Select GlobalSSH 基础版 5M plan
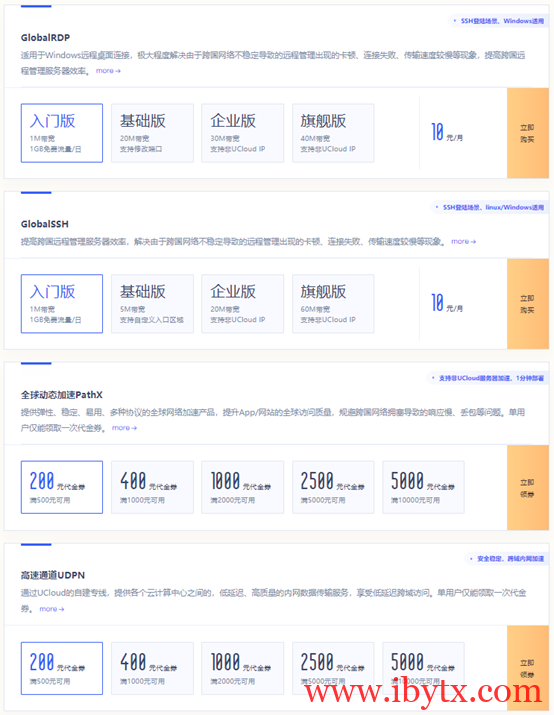 pyautogui.click(x=152, y=304)
